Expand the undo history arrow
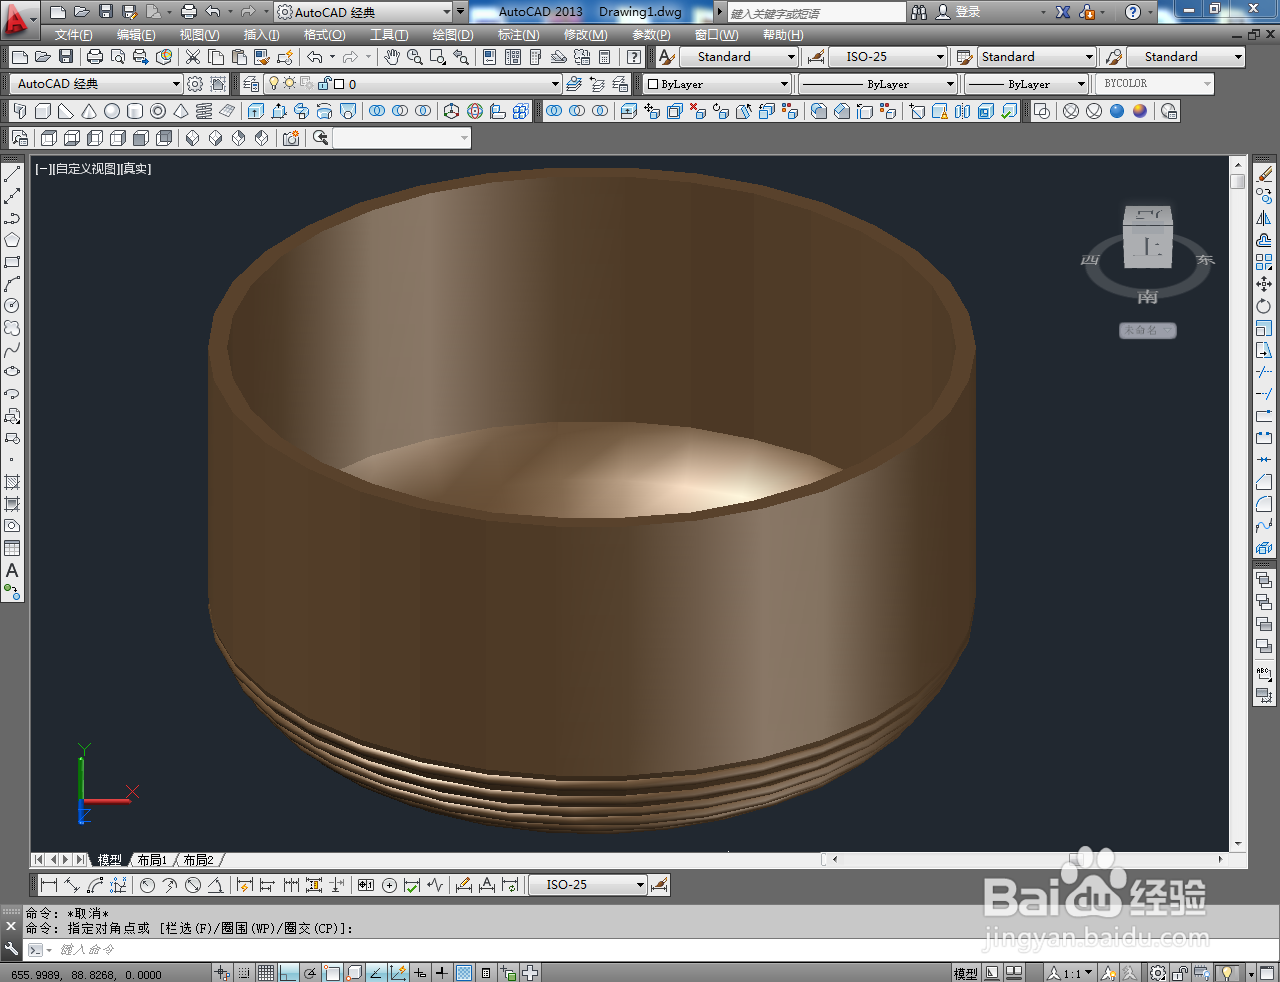Image resolution: width=1280 pixels, height=982 pixels. point(333,57)
